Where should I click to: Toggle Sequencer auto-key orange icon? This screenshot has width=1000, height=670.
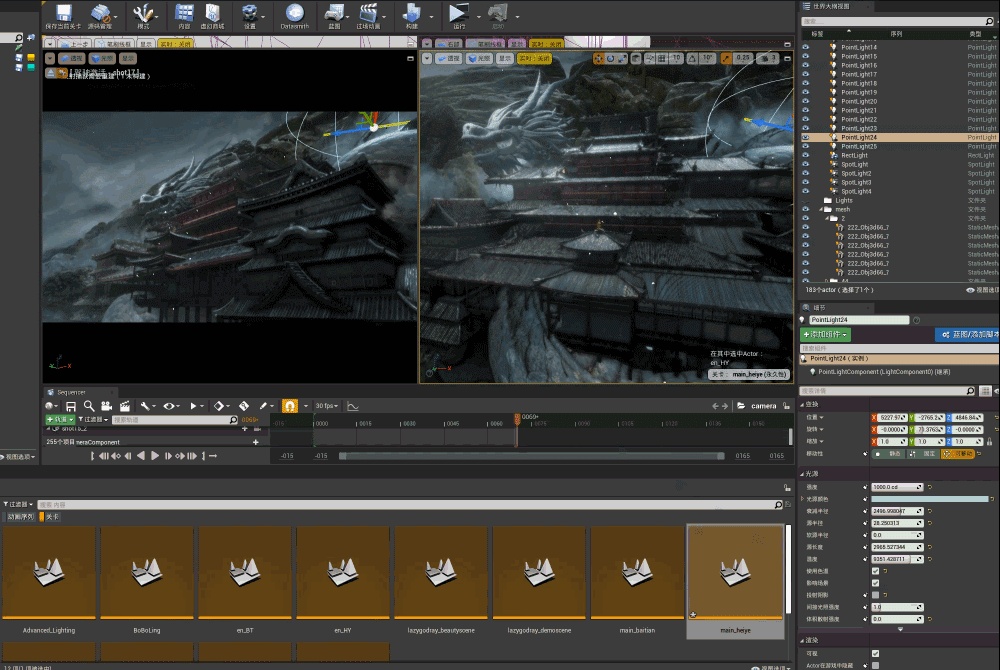[289, 406]
